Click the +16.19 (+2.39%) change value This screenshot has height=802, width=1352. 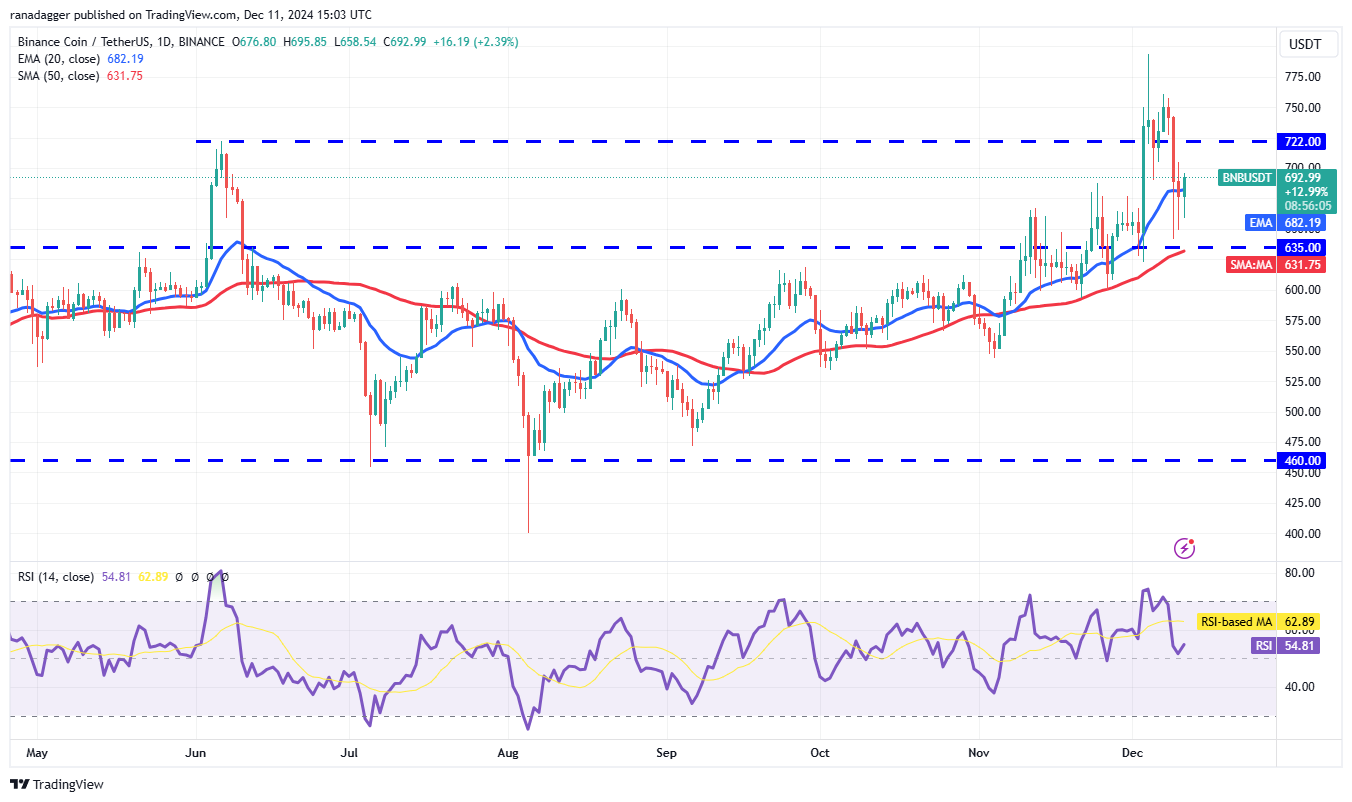click(x=477, y=42)
